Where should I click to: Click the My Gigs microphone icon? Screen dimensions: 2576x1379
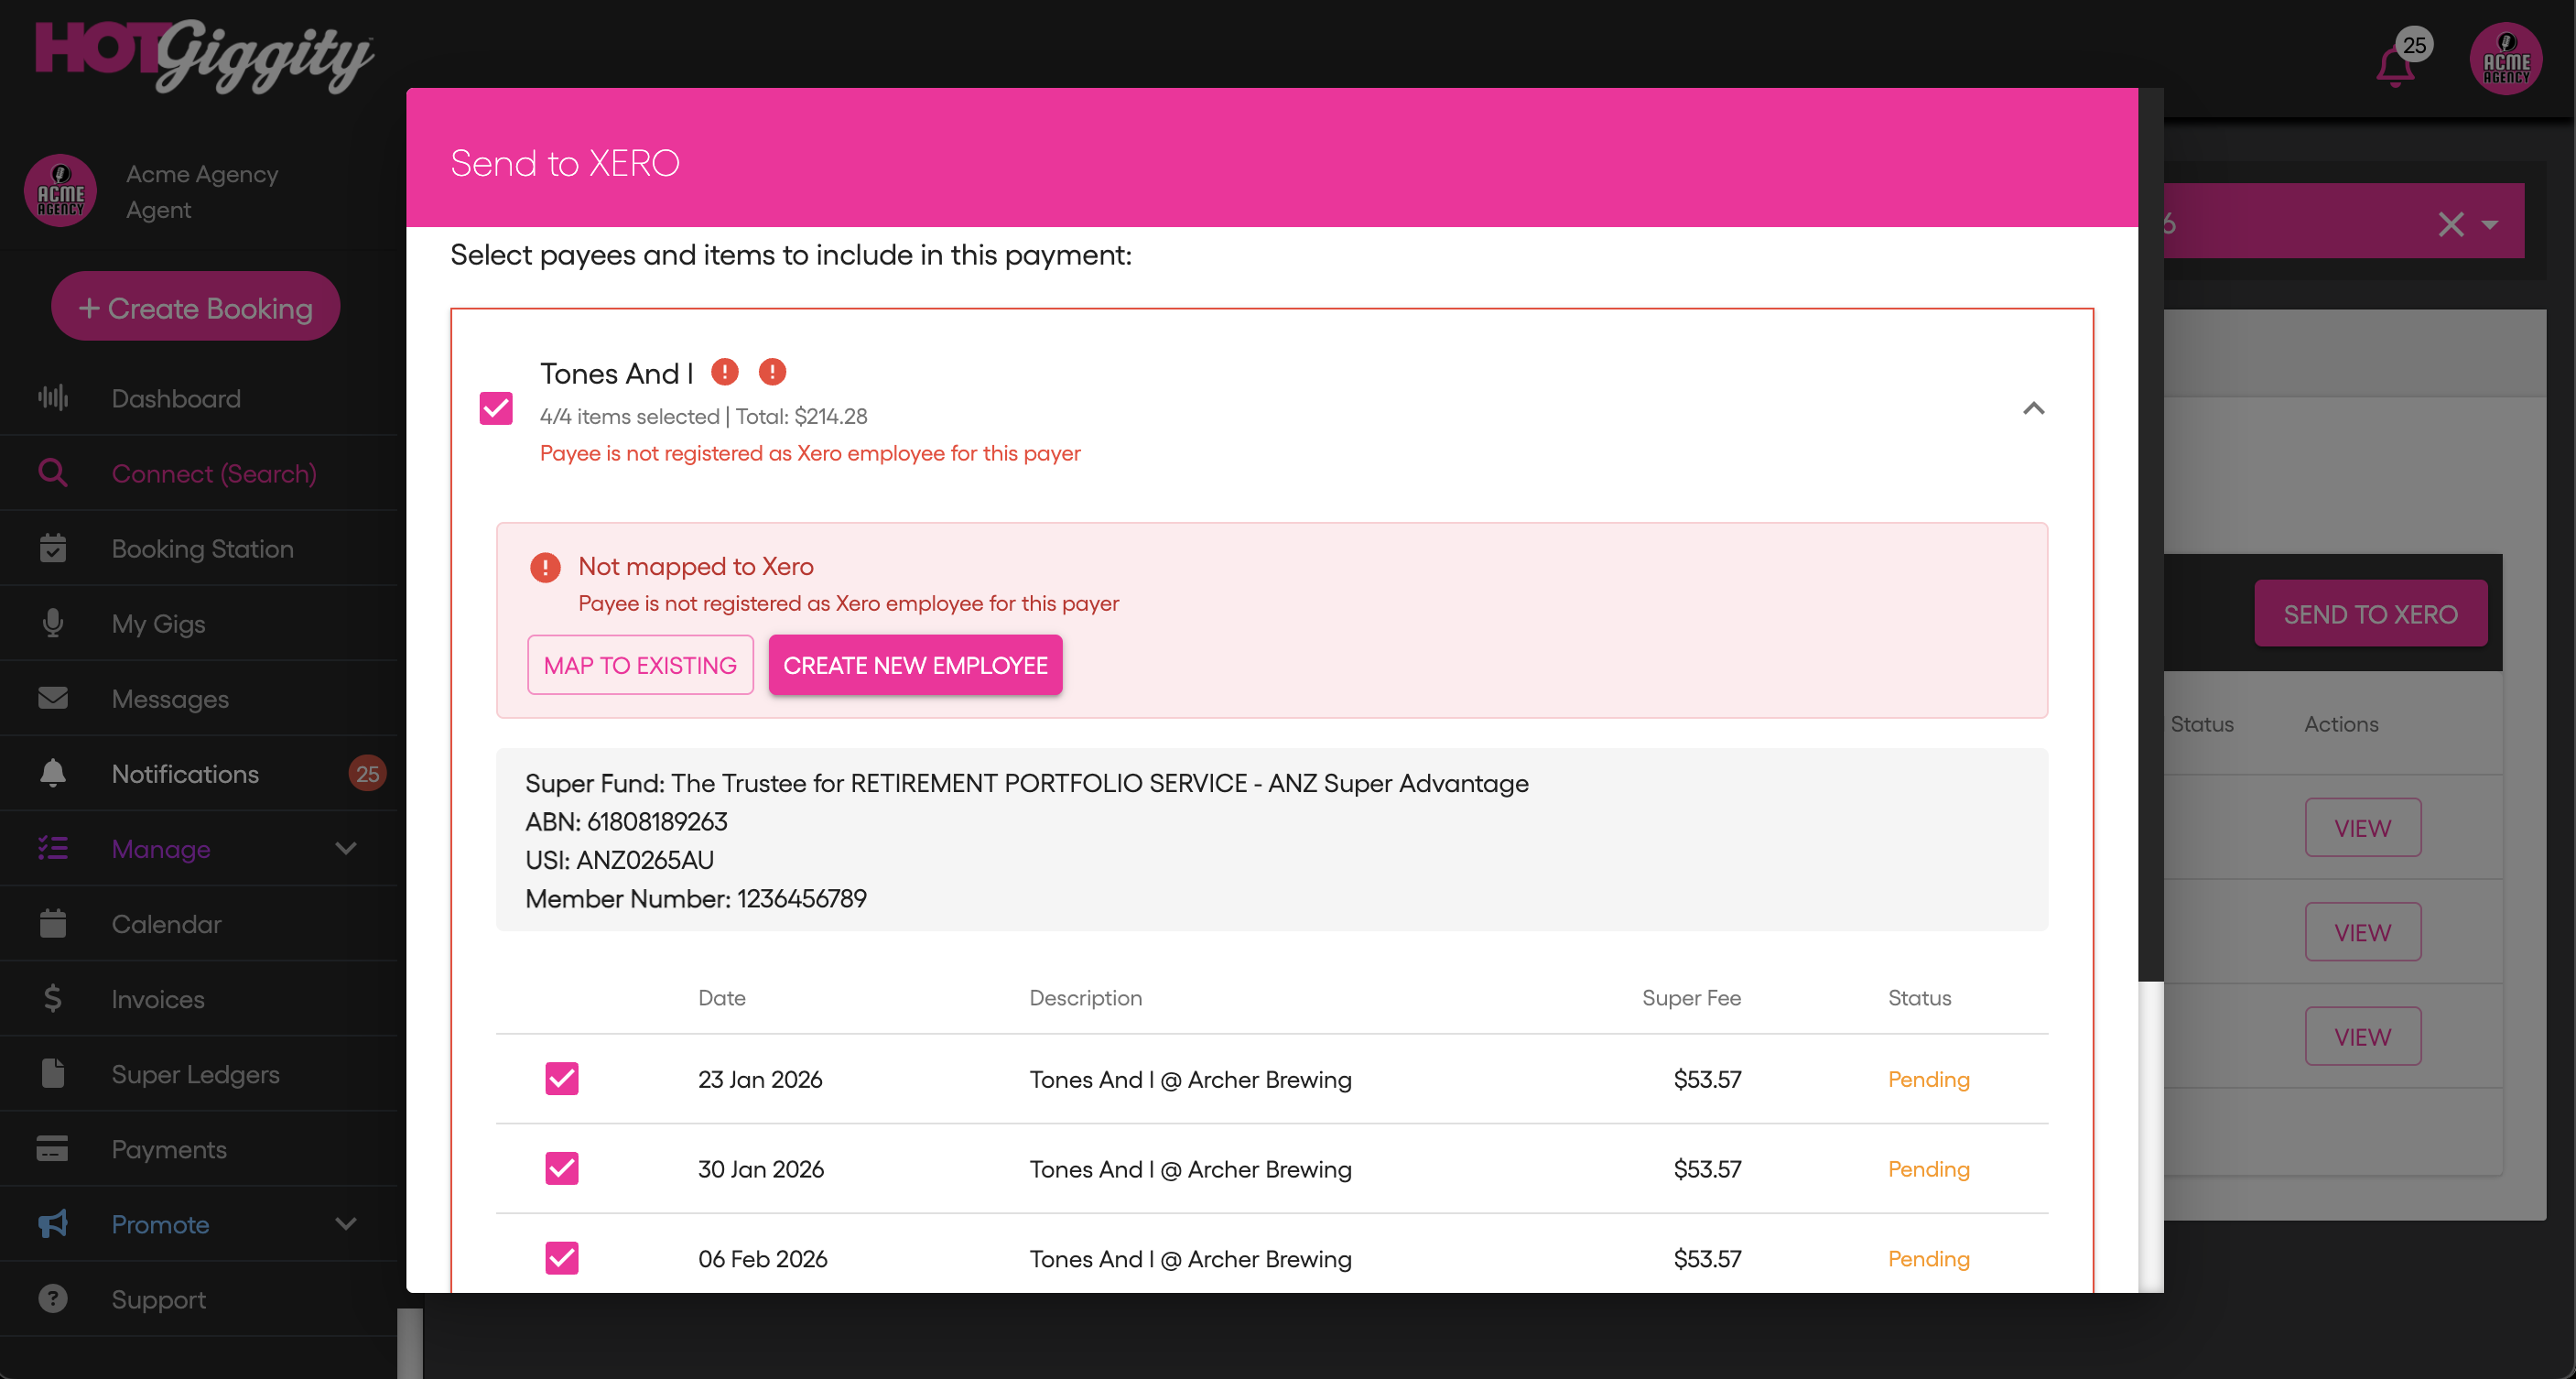53,623
